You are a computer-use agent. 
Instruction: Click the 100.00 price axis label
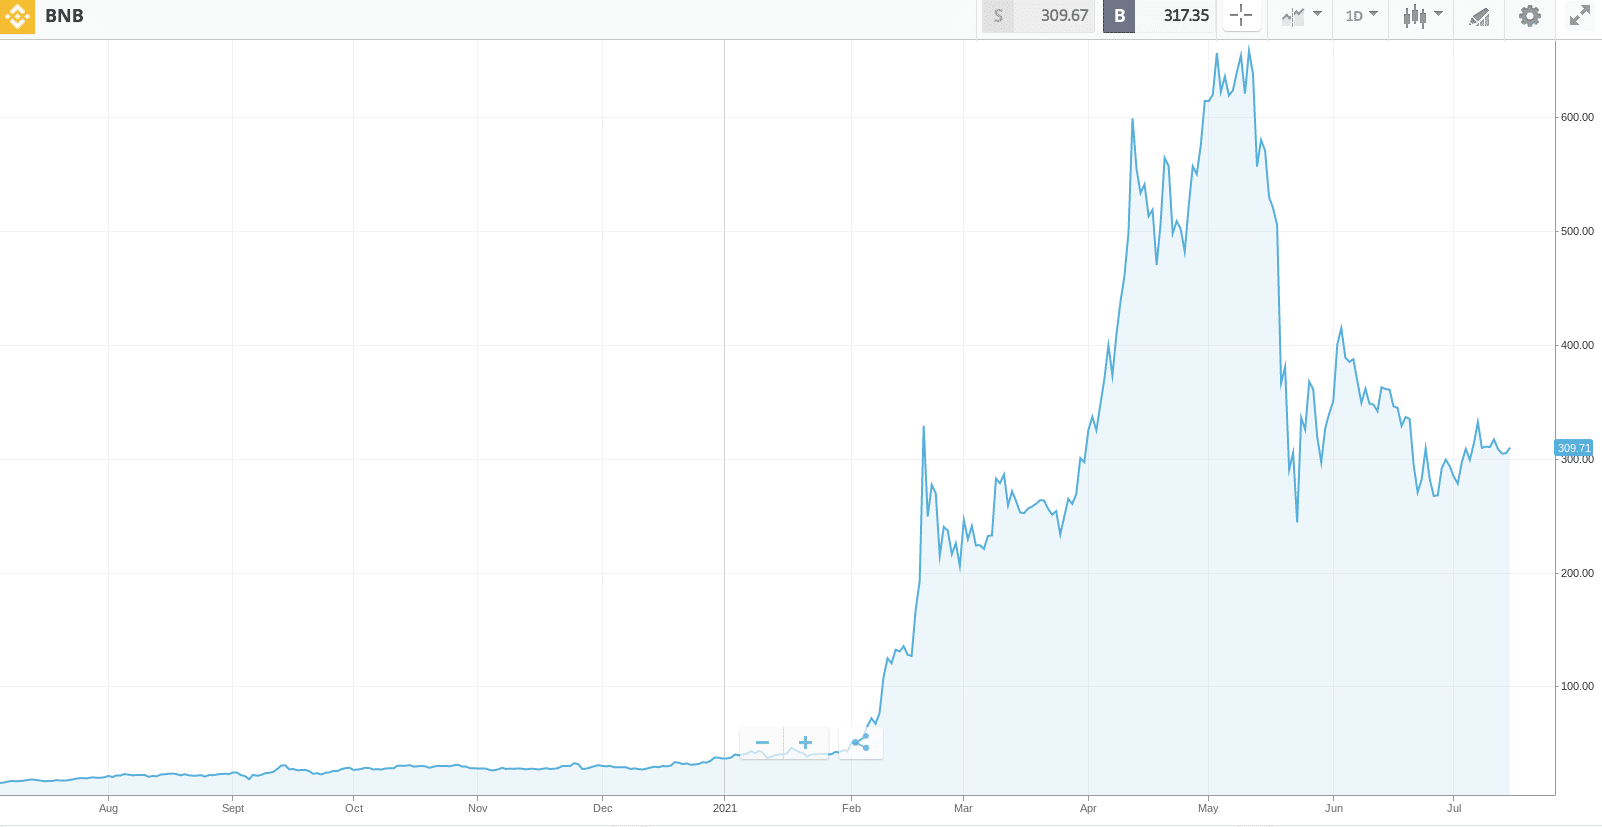[x=1577, y=686]
